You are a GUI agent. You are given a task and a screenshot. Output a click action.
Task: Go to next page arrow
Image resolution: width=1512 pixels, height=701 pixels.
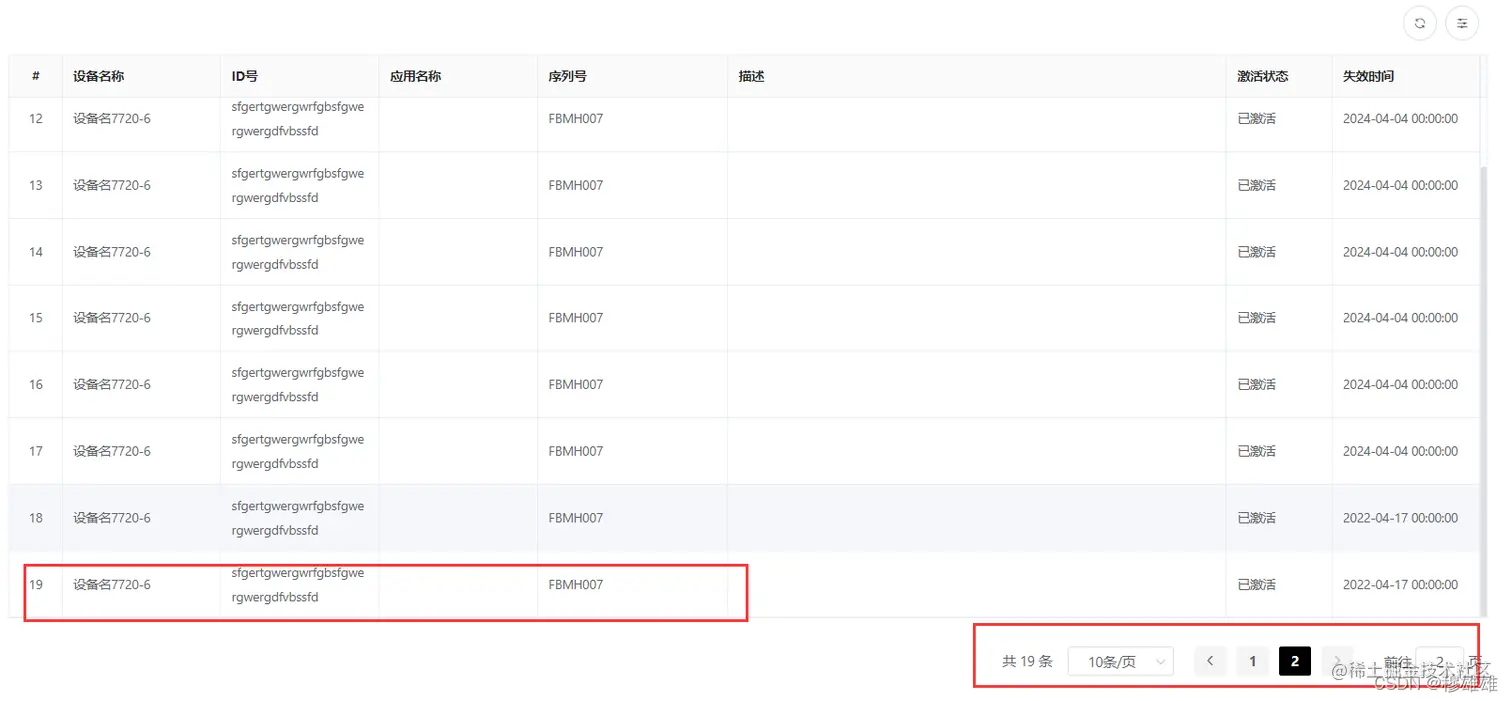point(1337,661)
